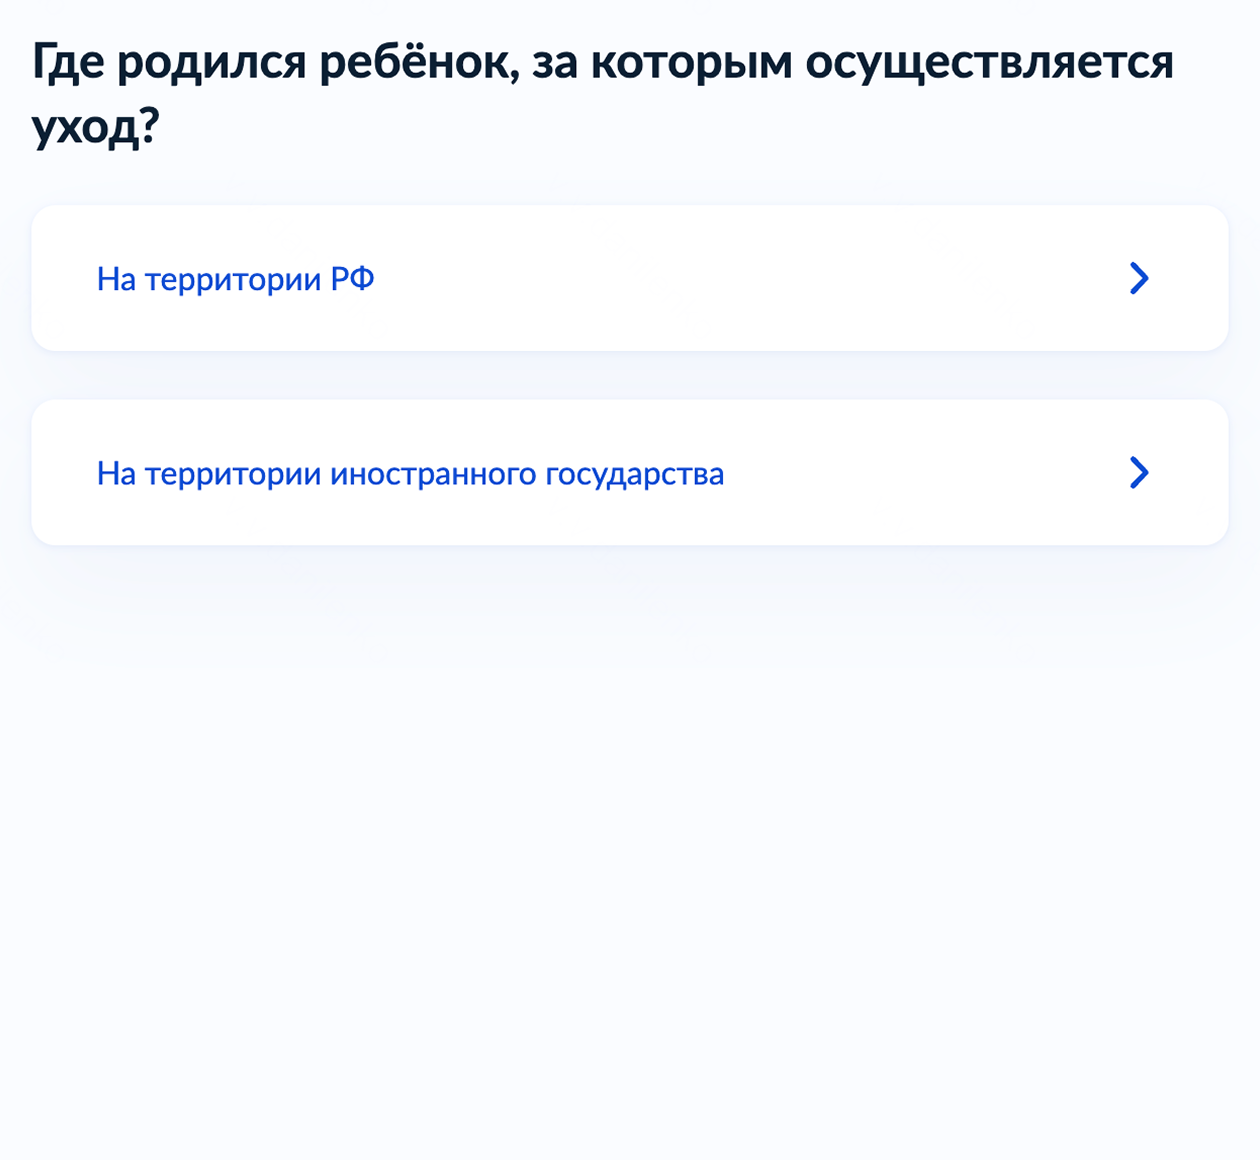Click the chevron beside «На территории иностранного государства»
The width and height of the screenshot is (1260, 1160).
click(x=1139, y=472)
